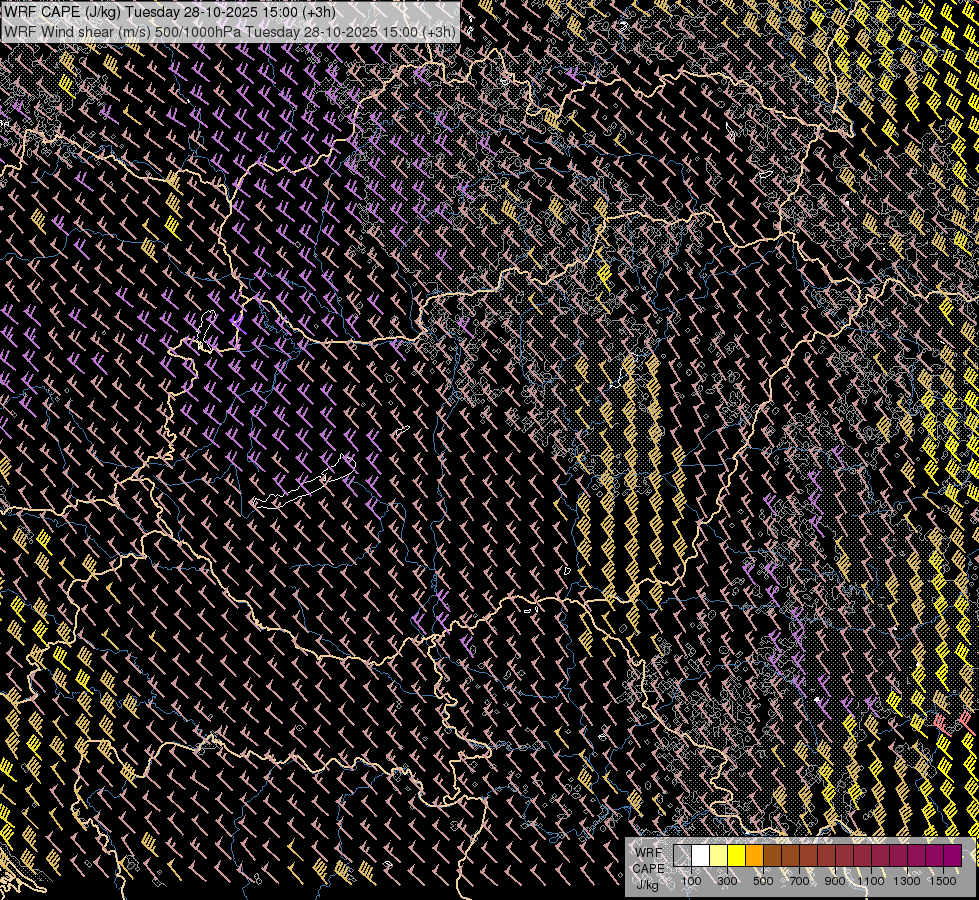Screen dimensions: 979x900
Task: Click the rightmost purple legend swatch
Action: (x=953, y=855)
